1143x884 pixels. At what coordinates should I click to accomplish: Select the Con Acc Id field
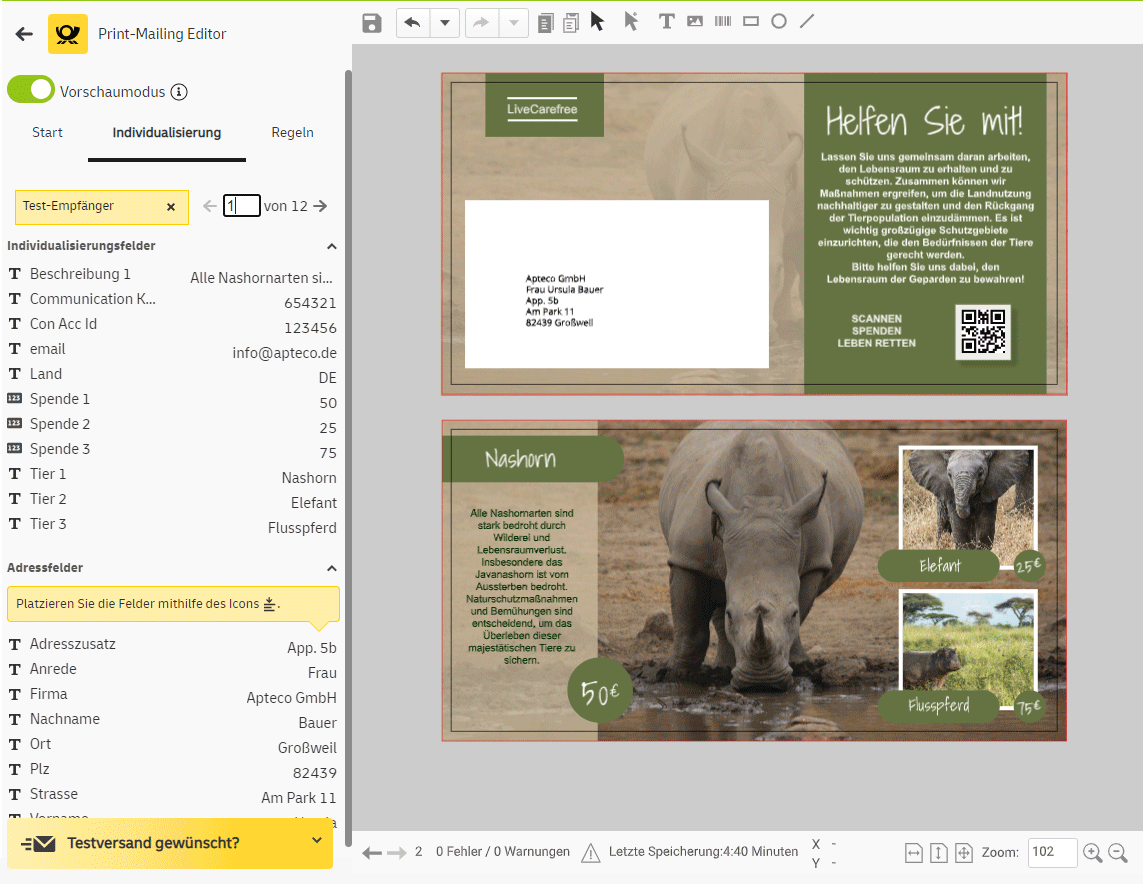pyautogui.click(x=172, y=325)
